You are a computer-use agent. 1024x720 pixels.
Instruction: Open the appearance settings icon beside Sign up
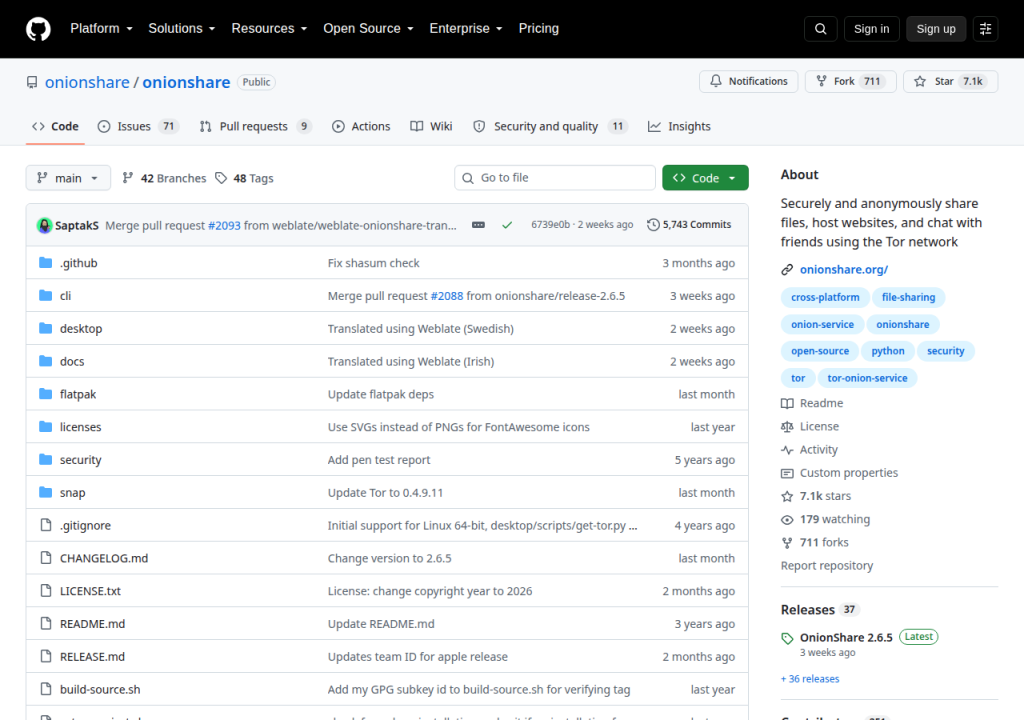[x=985, y=29]
